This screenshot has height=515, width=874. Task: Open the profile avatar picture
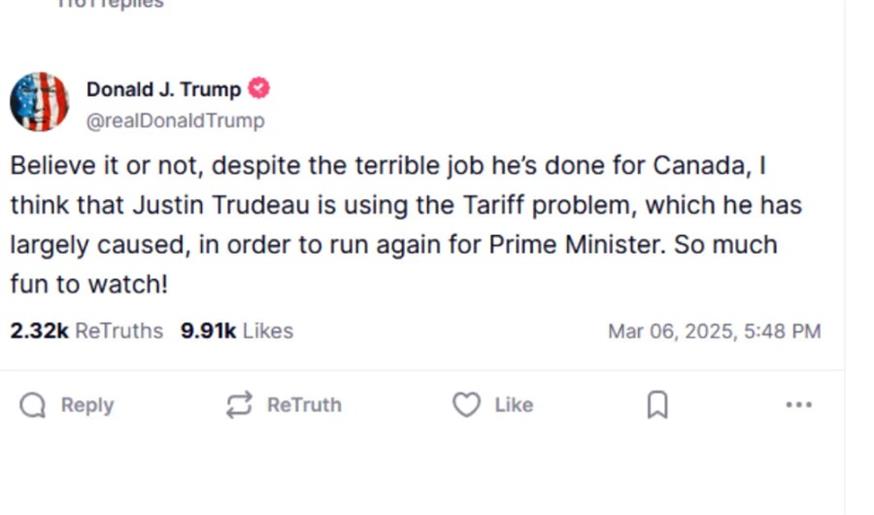(x=39, y=102)
